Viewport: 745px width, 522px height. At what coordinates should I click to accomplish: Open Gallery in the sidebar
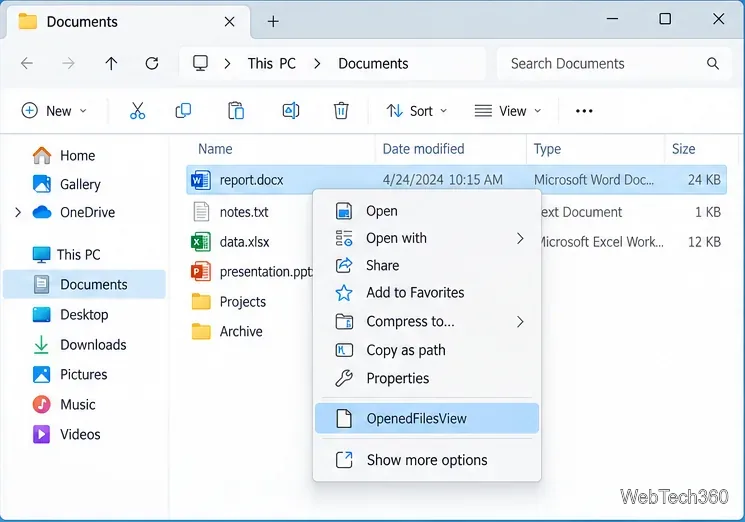tap(67, 184)
